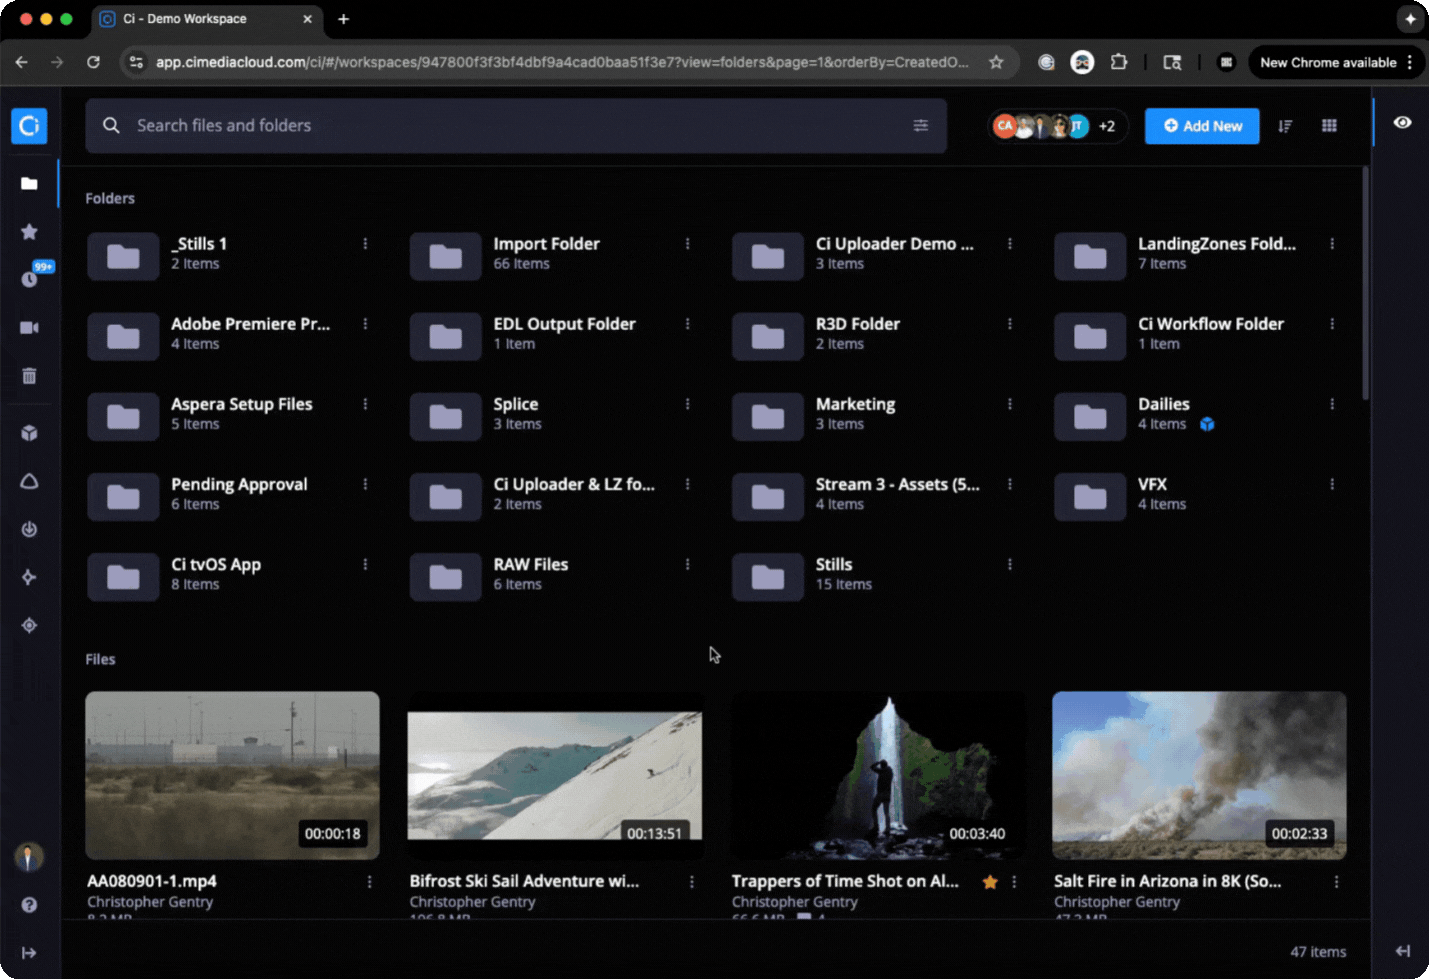Screen dimensions: 1430x979
Task: Switch to grid view layout icon
Action: tap(1329, 126)
